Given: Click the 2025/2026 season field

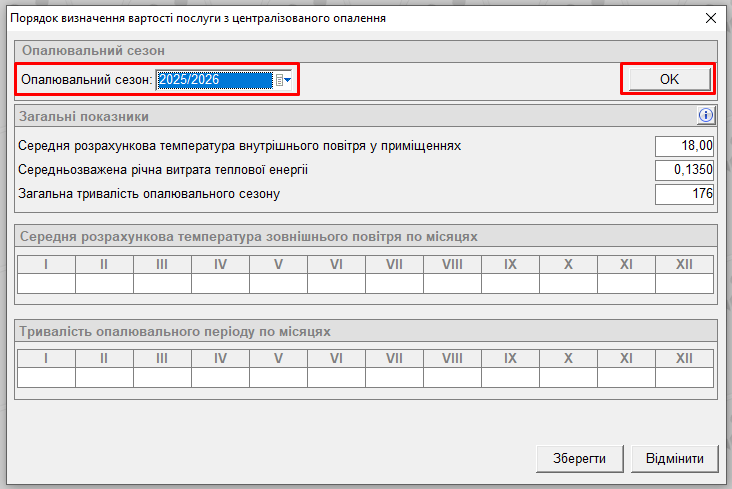Looking at the screenshot, I should pyautogui.click(x=214, y=80).
